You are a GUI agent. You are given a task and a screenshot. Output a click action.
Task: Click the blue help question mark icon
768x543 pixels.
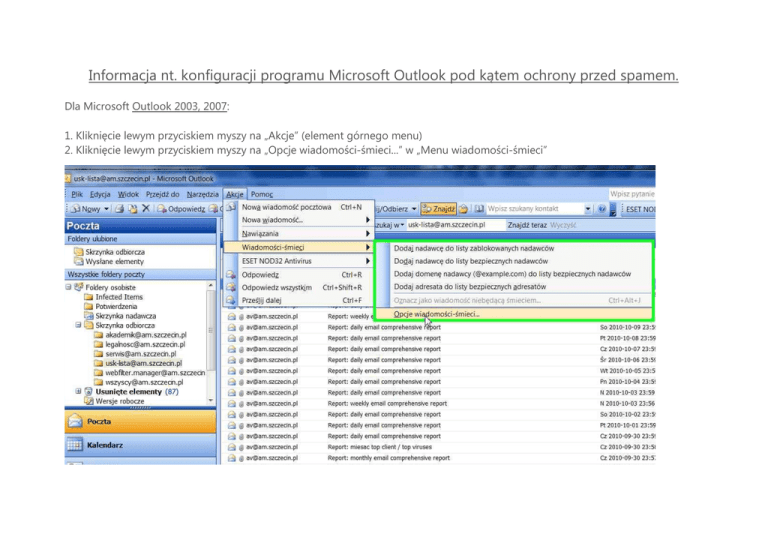(x=601, y=209)
